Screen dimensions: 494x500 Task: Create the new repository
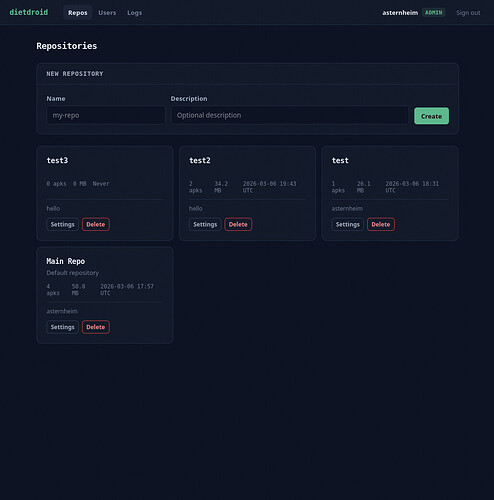[x=431, y=116]
